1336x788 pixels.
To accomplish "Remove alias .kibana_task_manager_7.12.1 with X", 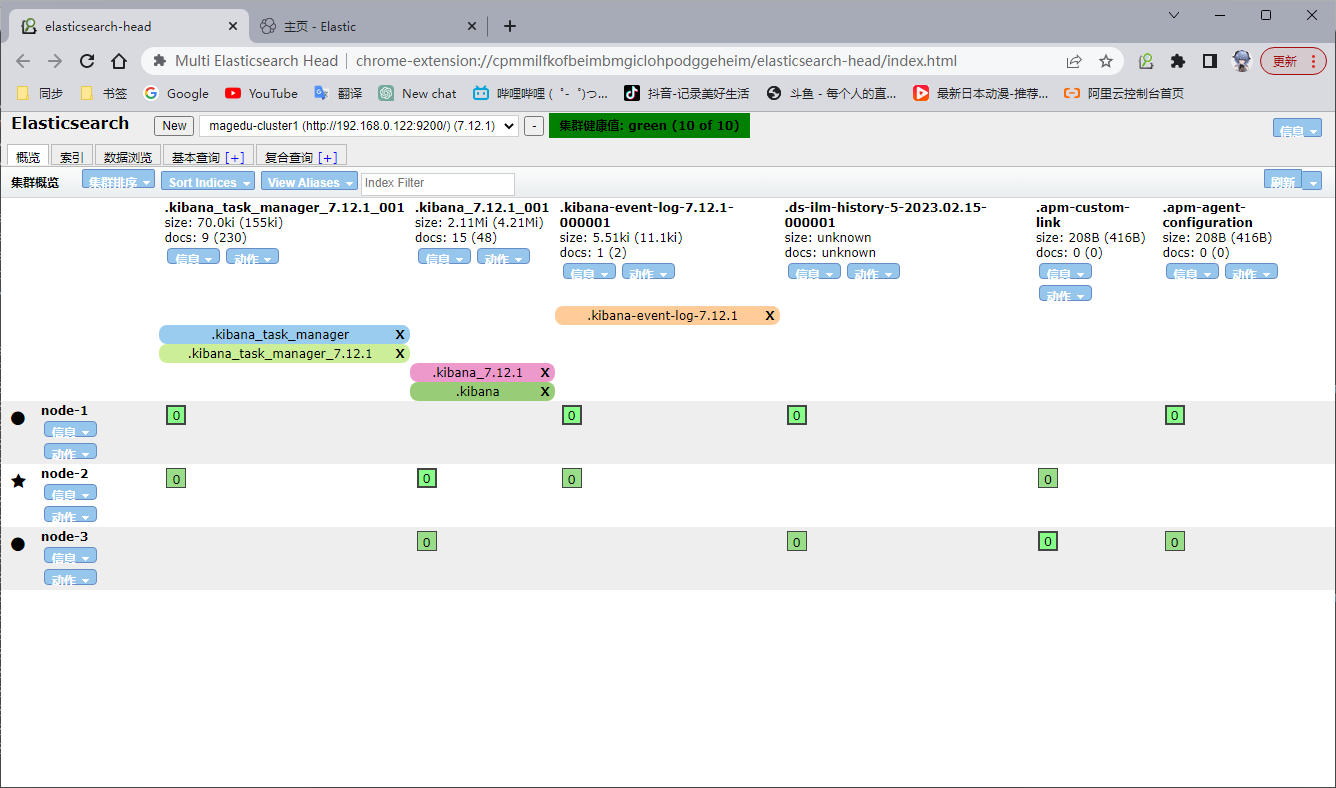I will click(400, 353).
